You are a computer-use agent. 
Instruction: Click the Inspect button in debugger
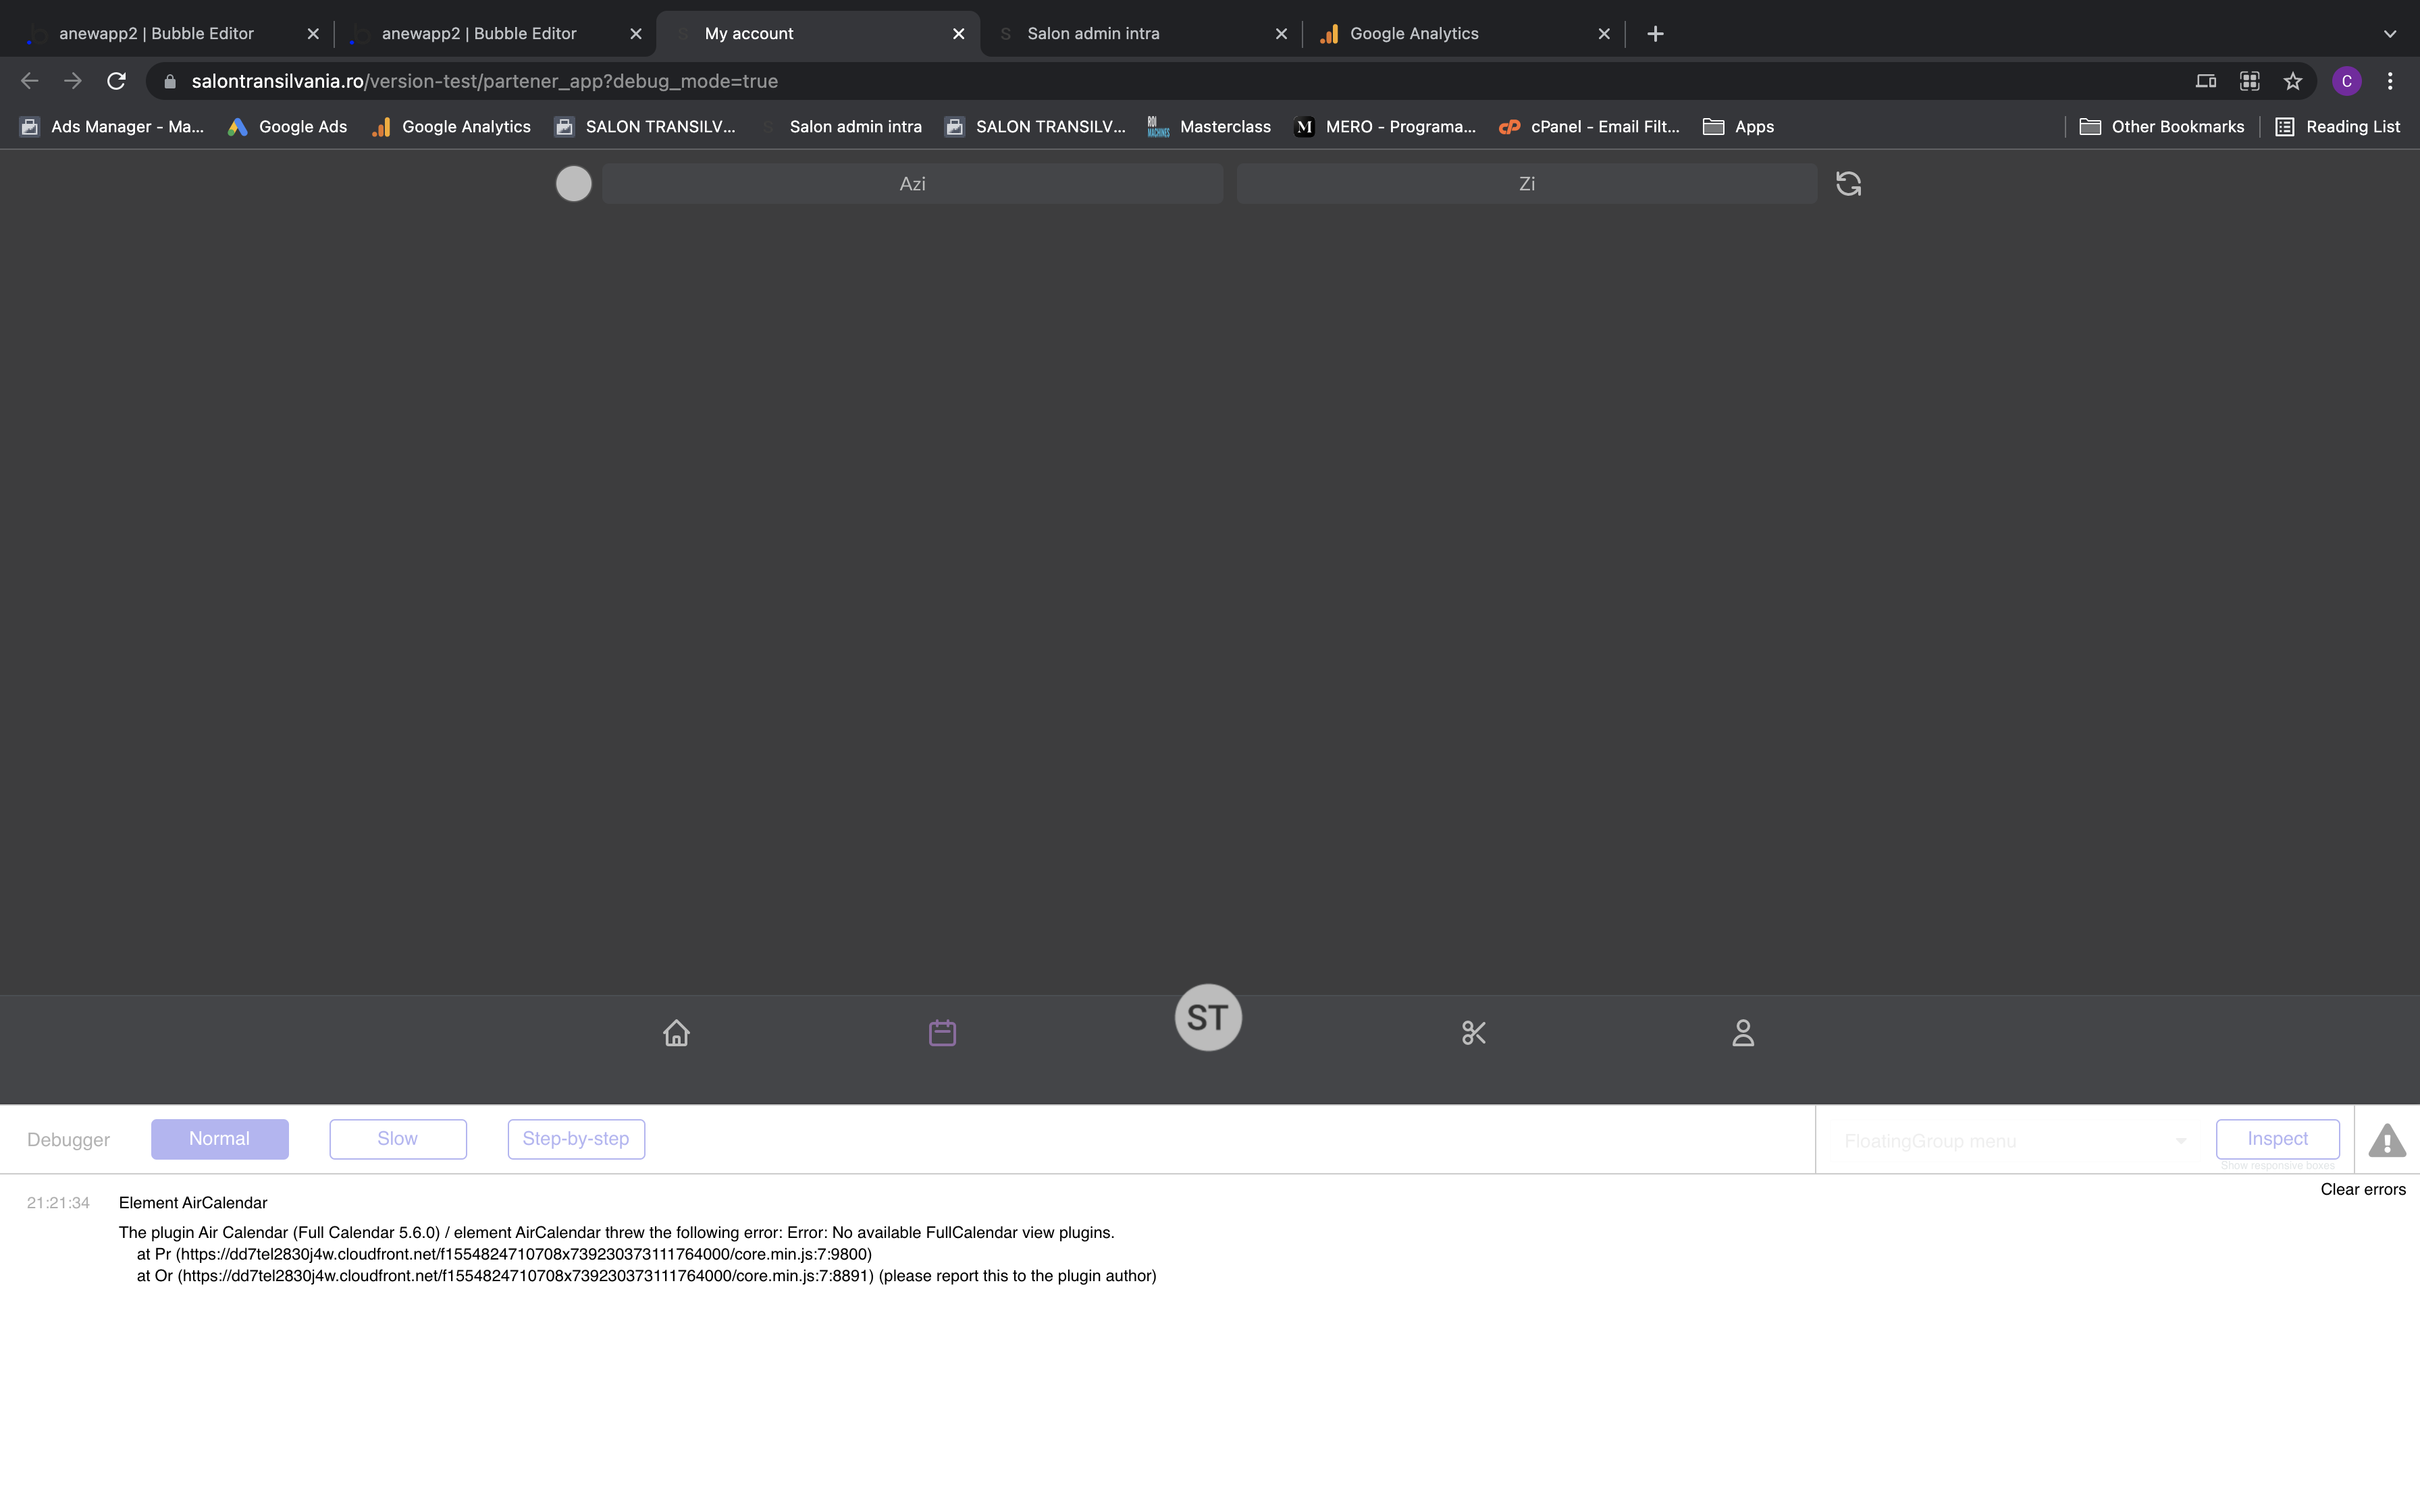(x=2277, y=1139)
